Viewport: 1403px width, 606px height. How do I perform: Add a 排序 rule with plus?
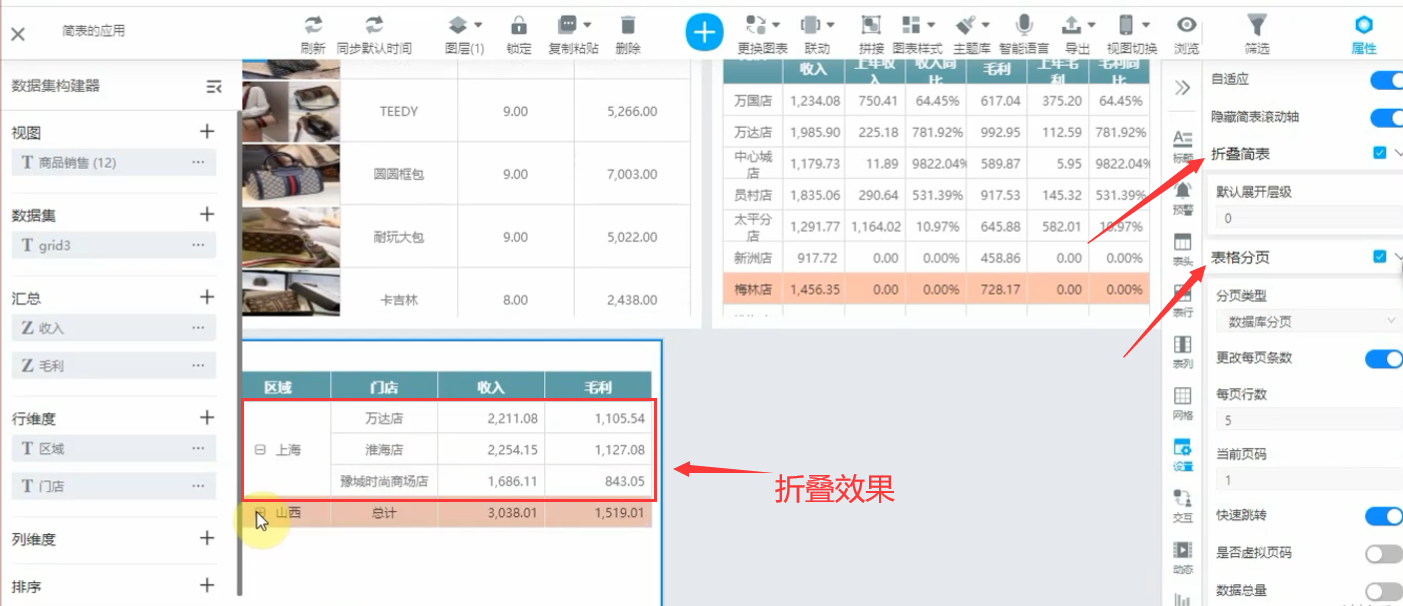pyautogui.click(x=207, y=585)
